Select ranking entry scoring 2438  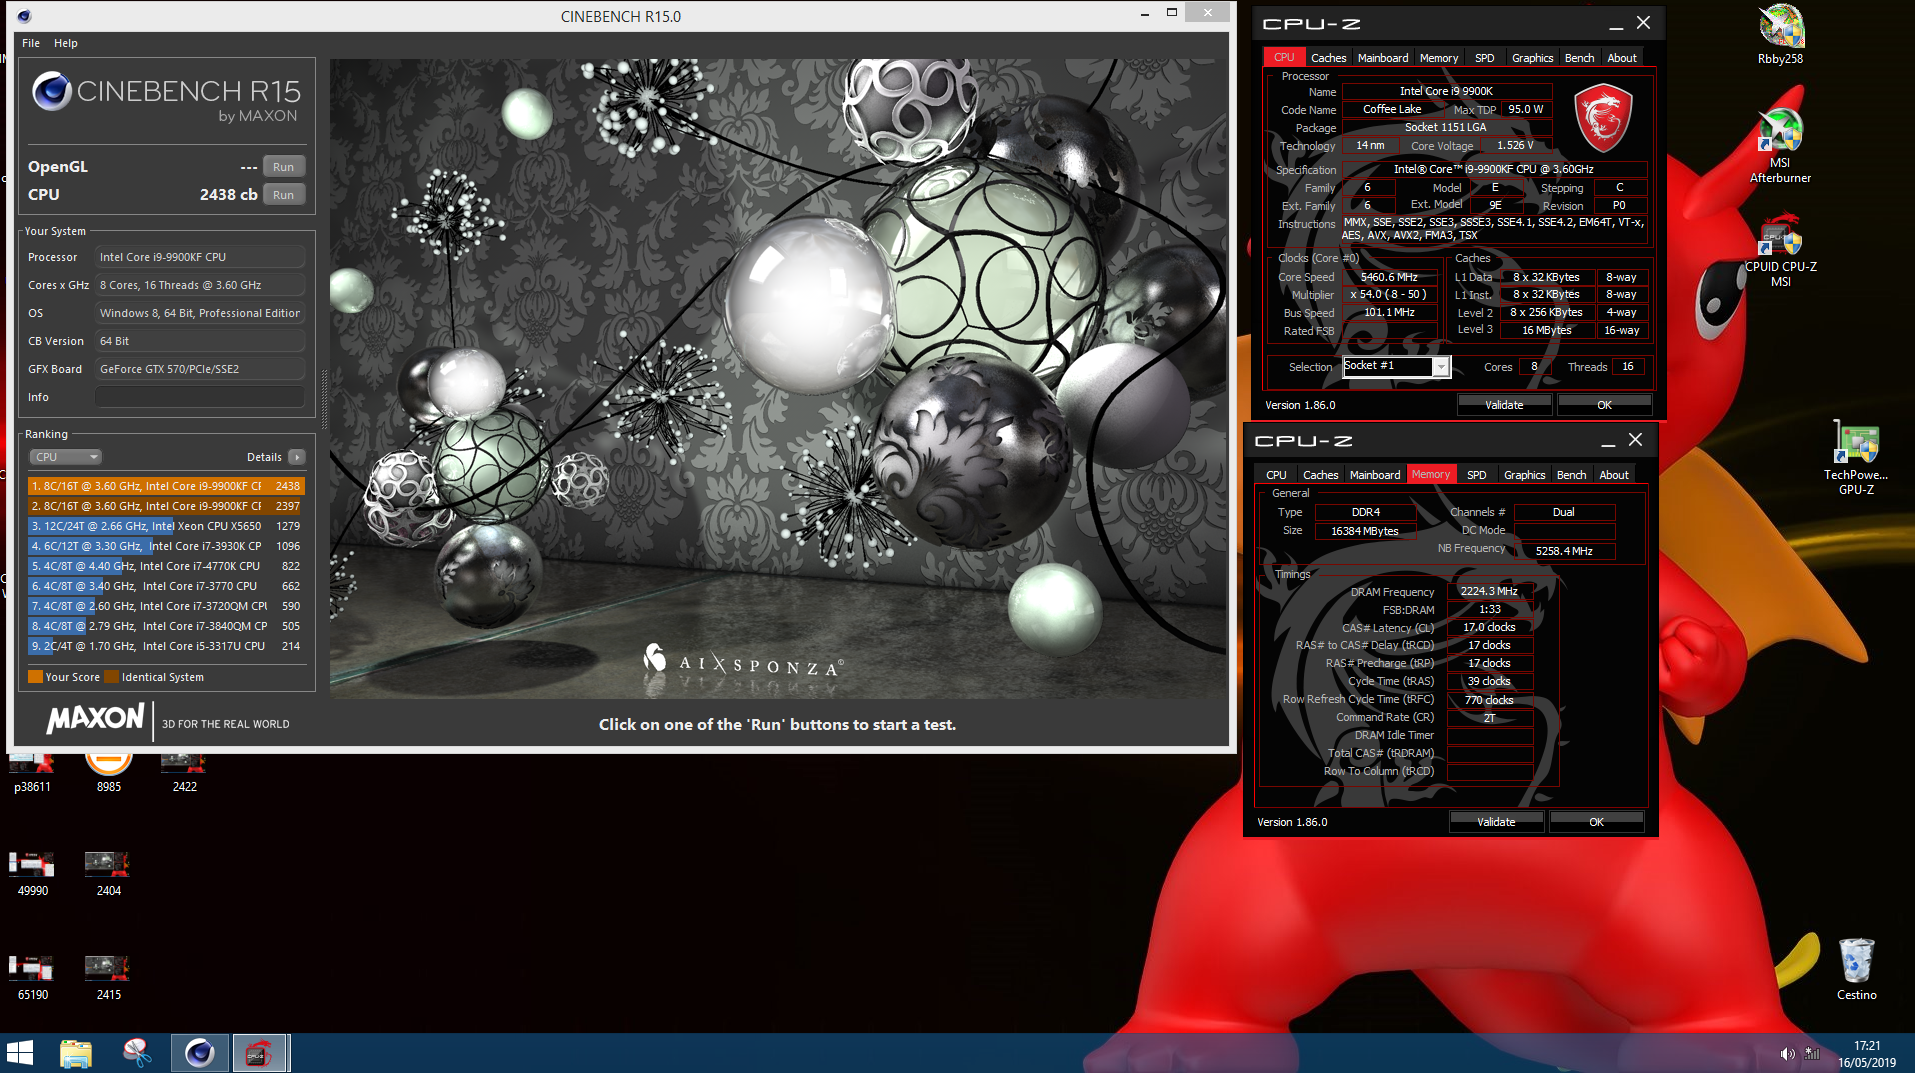[x=166, y=486]
